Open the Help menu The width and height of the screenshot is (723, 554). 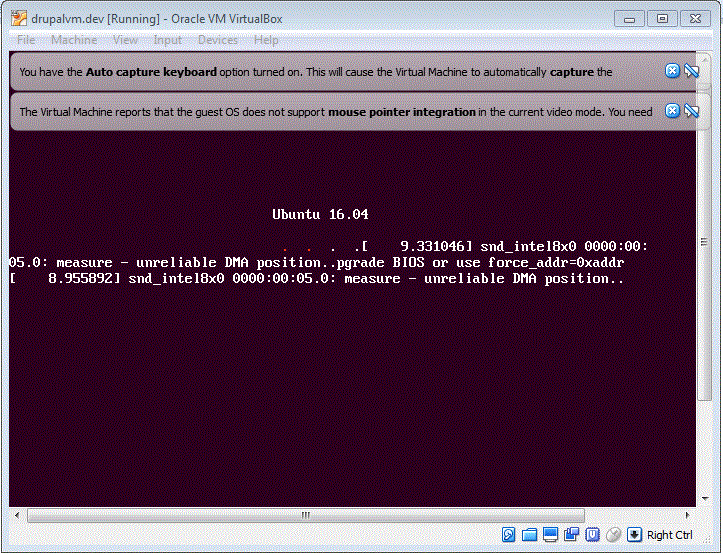coord(266,40)
